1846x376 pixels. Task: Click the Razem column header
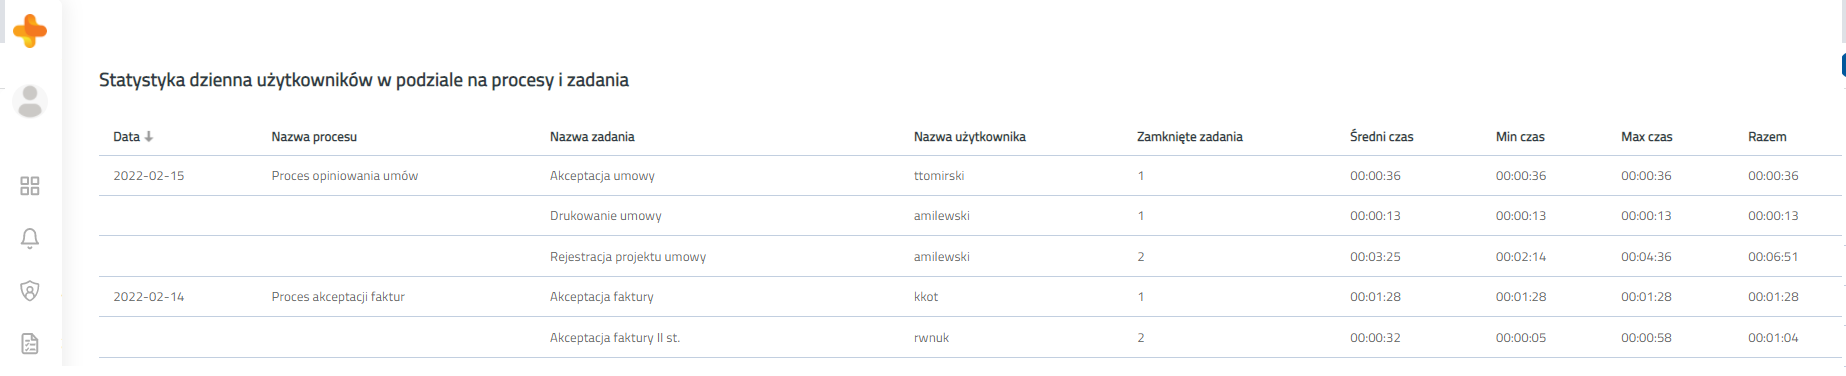tap(1767, 137)
